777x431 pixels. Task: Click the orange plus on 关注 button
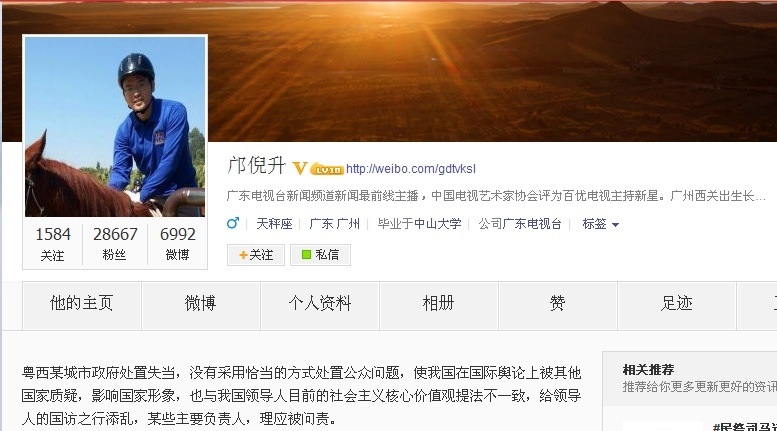click(x=243, y=255)
